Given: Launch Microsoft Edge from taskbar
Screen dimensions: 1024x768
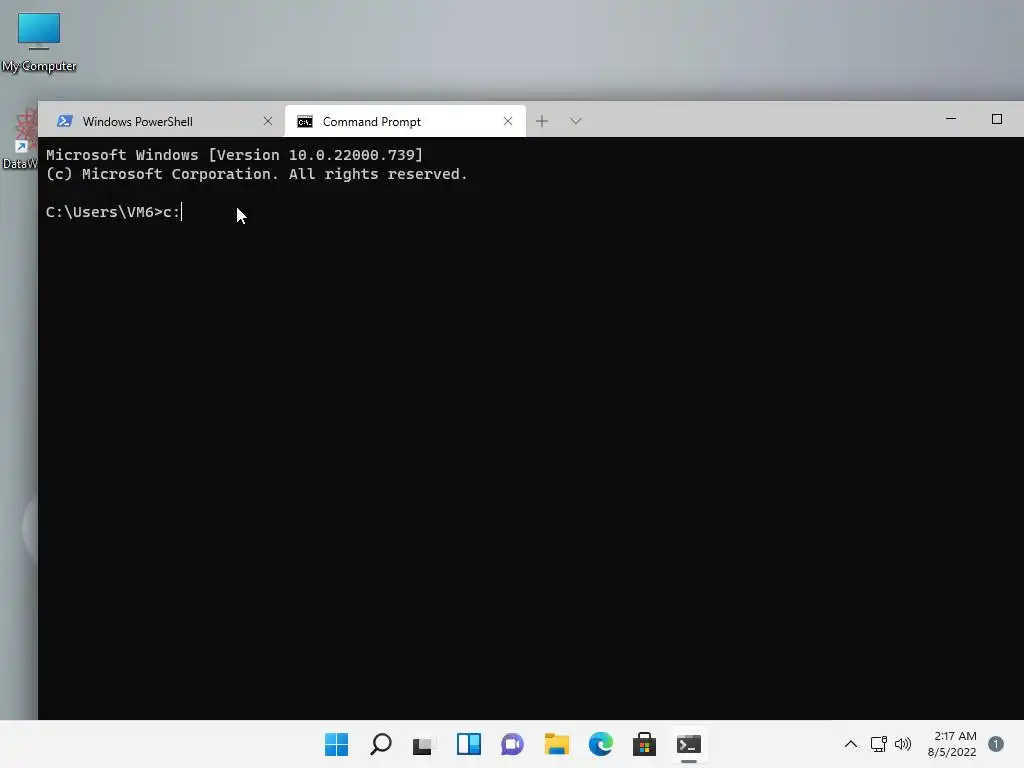Looking at the screenshot, I should pyautogui.click(x=601, y=744).
